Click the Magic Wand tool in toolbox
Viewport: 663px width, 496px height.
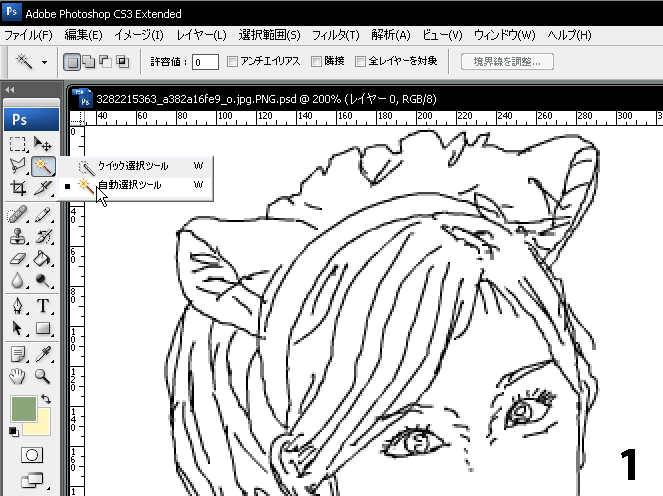point(43,166)
